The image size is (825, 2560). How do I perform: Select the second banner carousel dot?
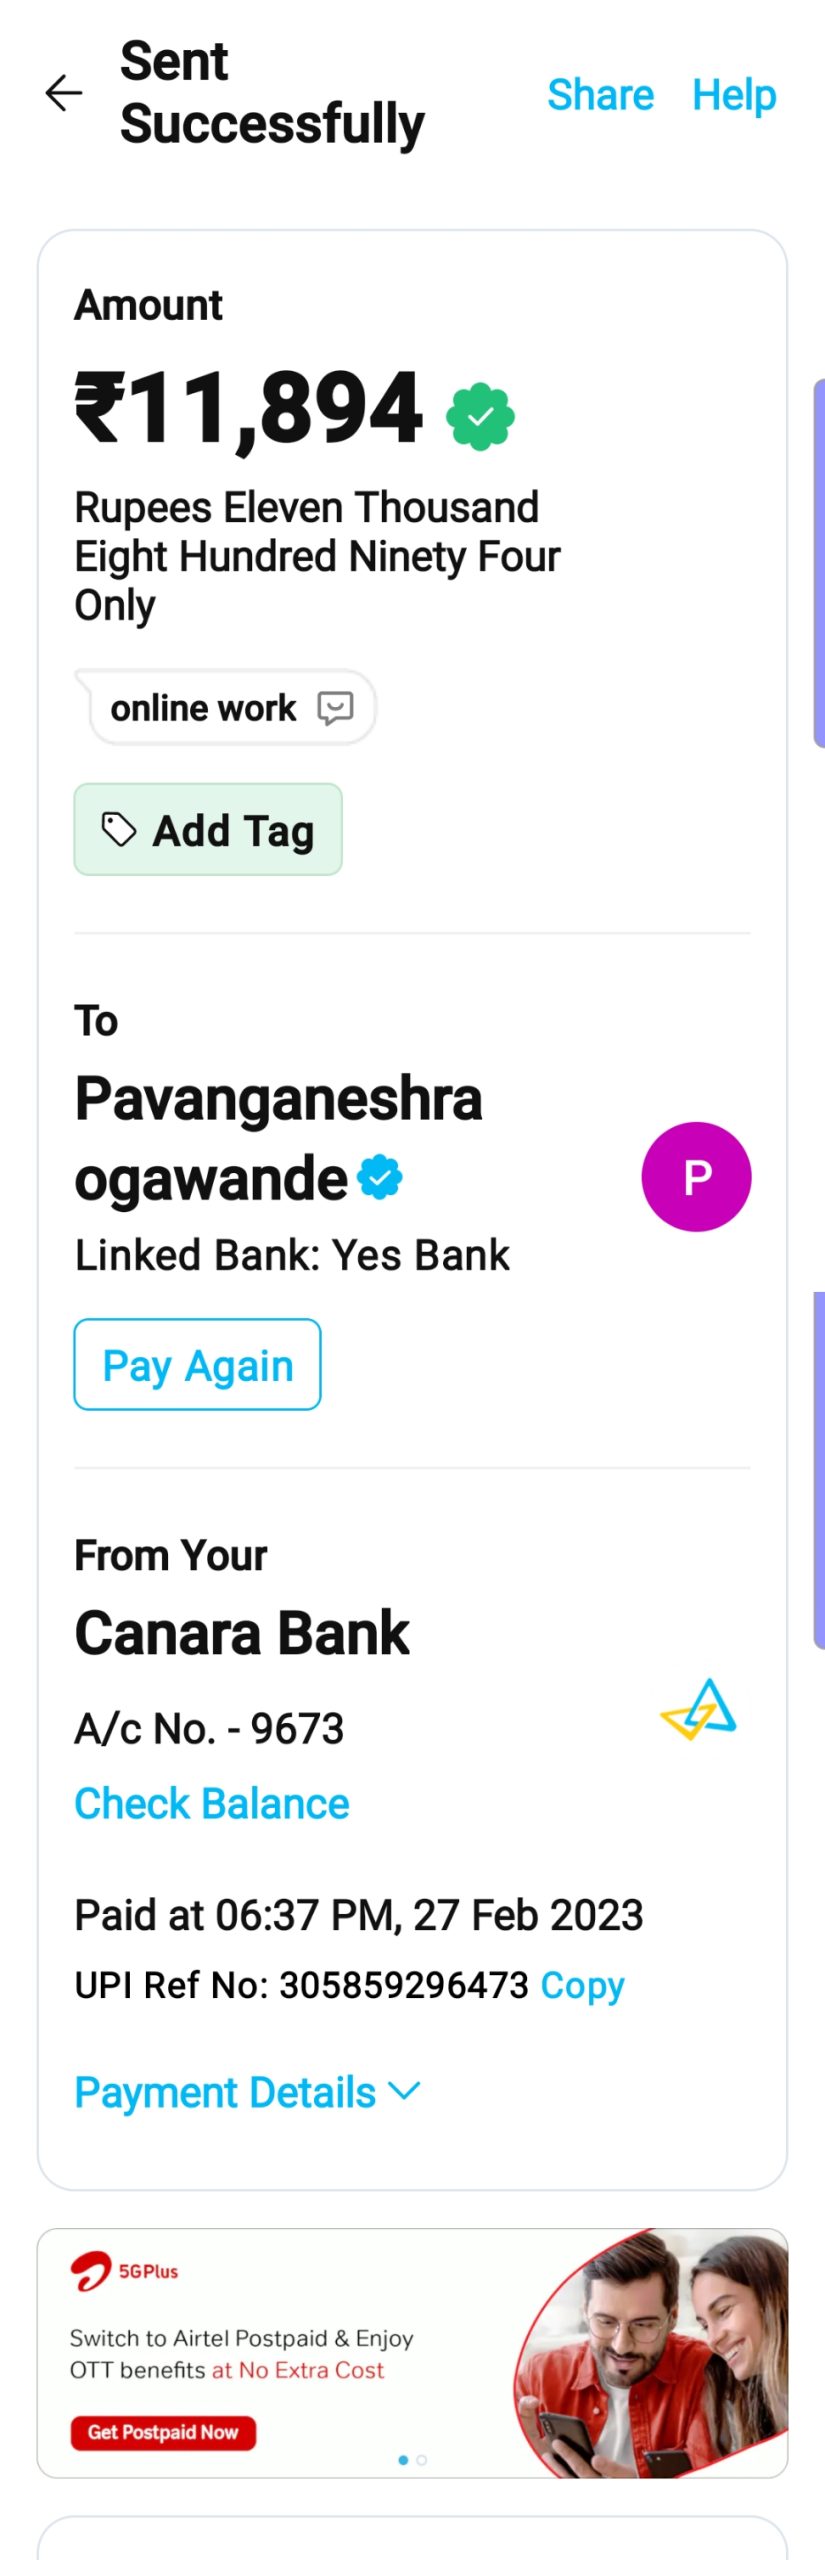[422, 2460]
